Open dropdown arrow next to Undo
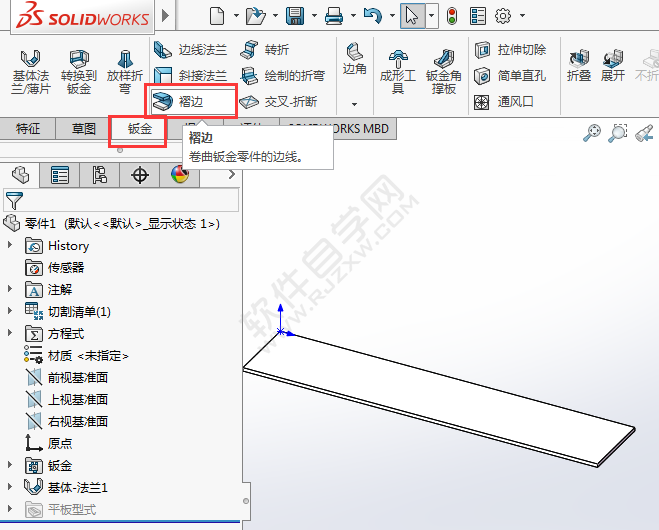This screenshot has height=530, width=659. (392, 16)
